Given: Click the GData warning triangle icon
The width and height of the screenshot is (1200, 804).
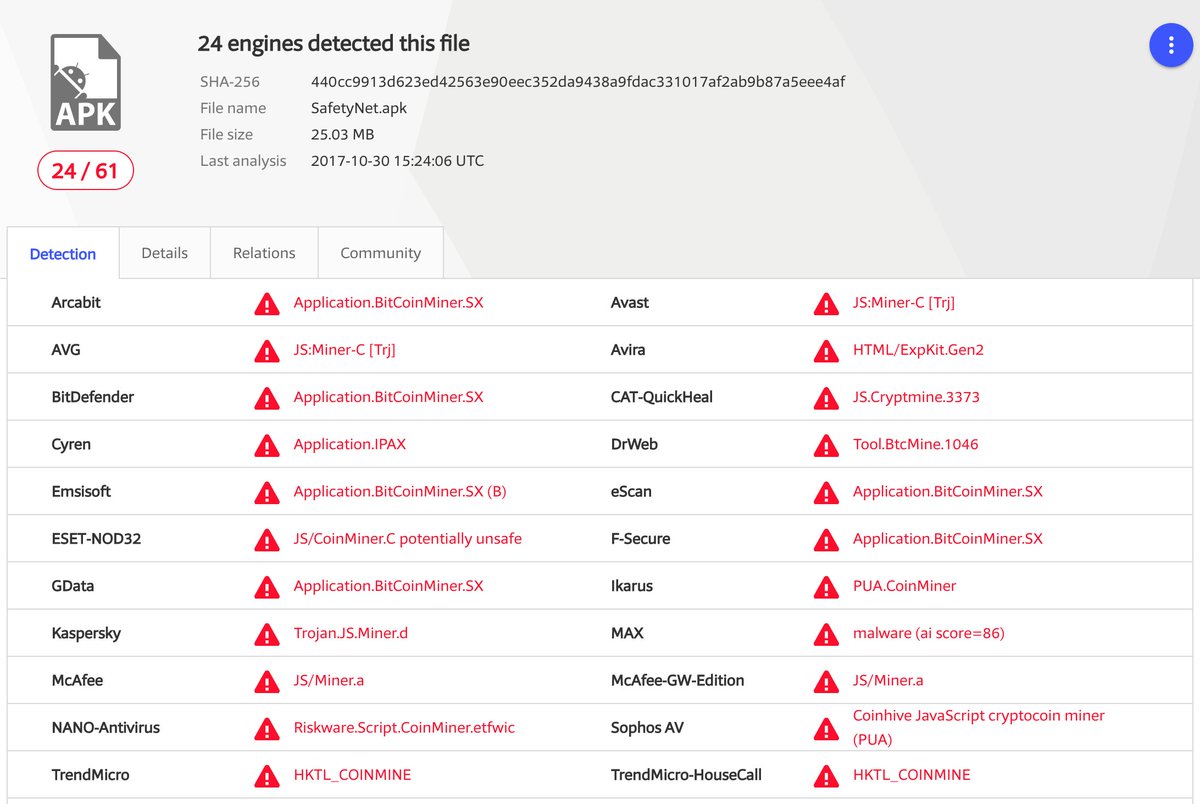Looking at the screenshot, I should click(266, 587).
